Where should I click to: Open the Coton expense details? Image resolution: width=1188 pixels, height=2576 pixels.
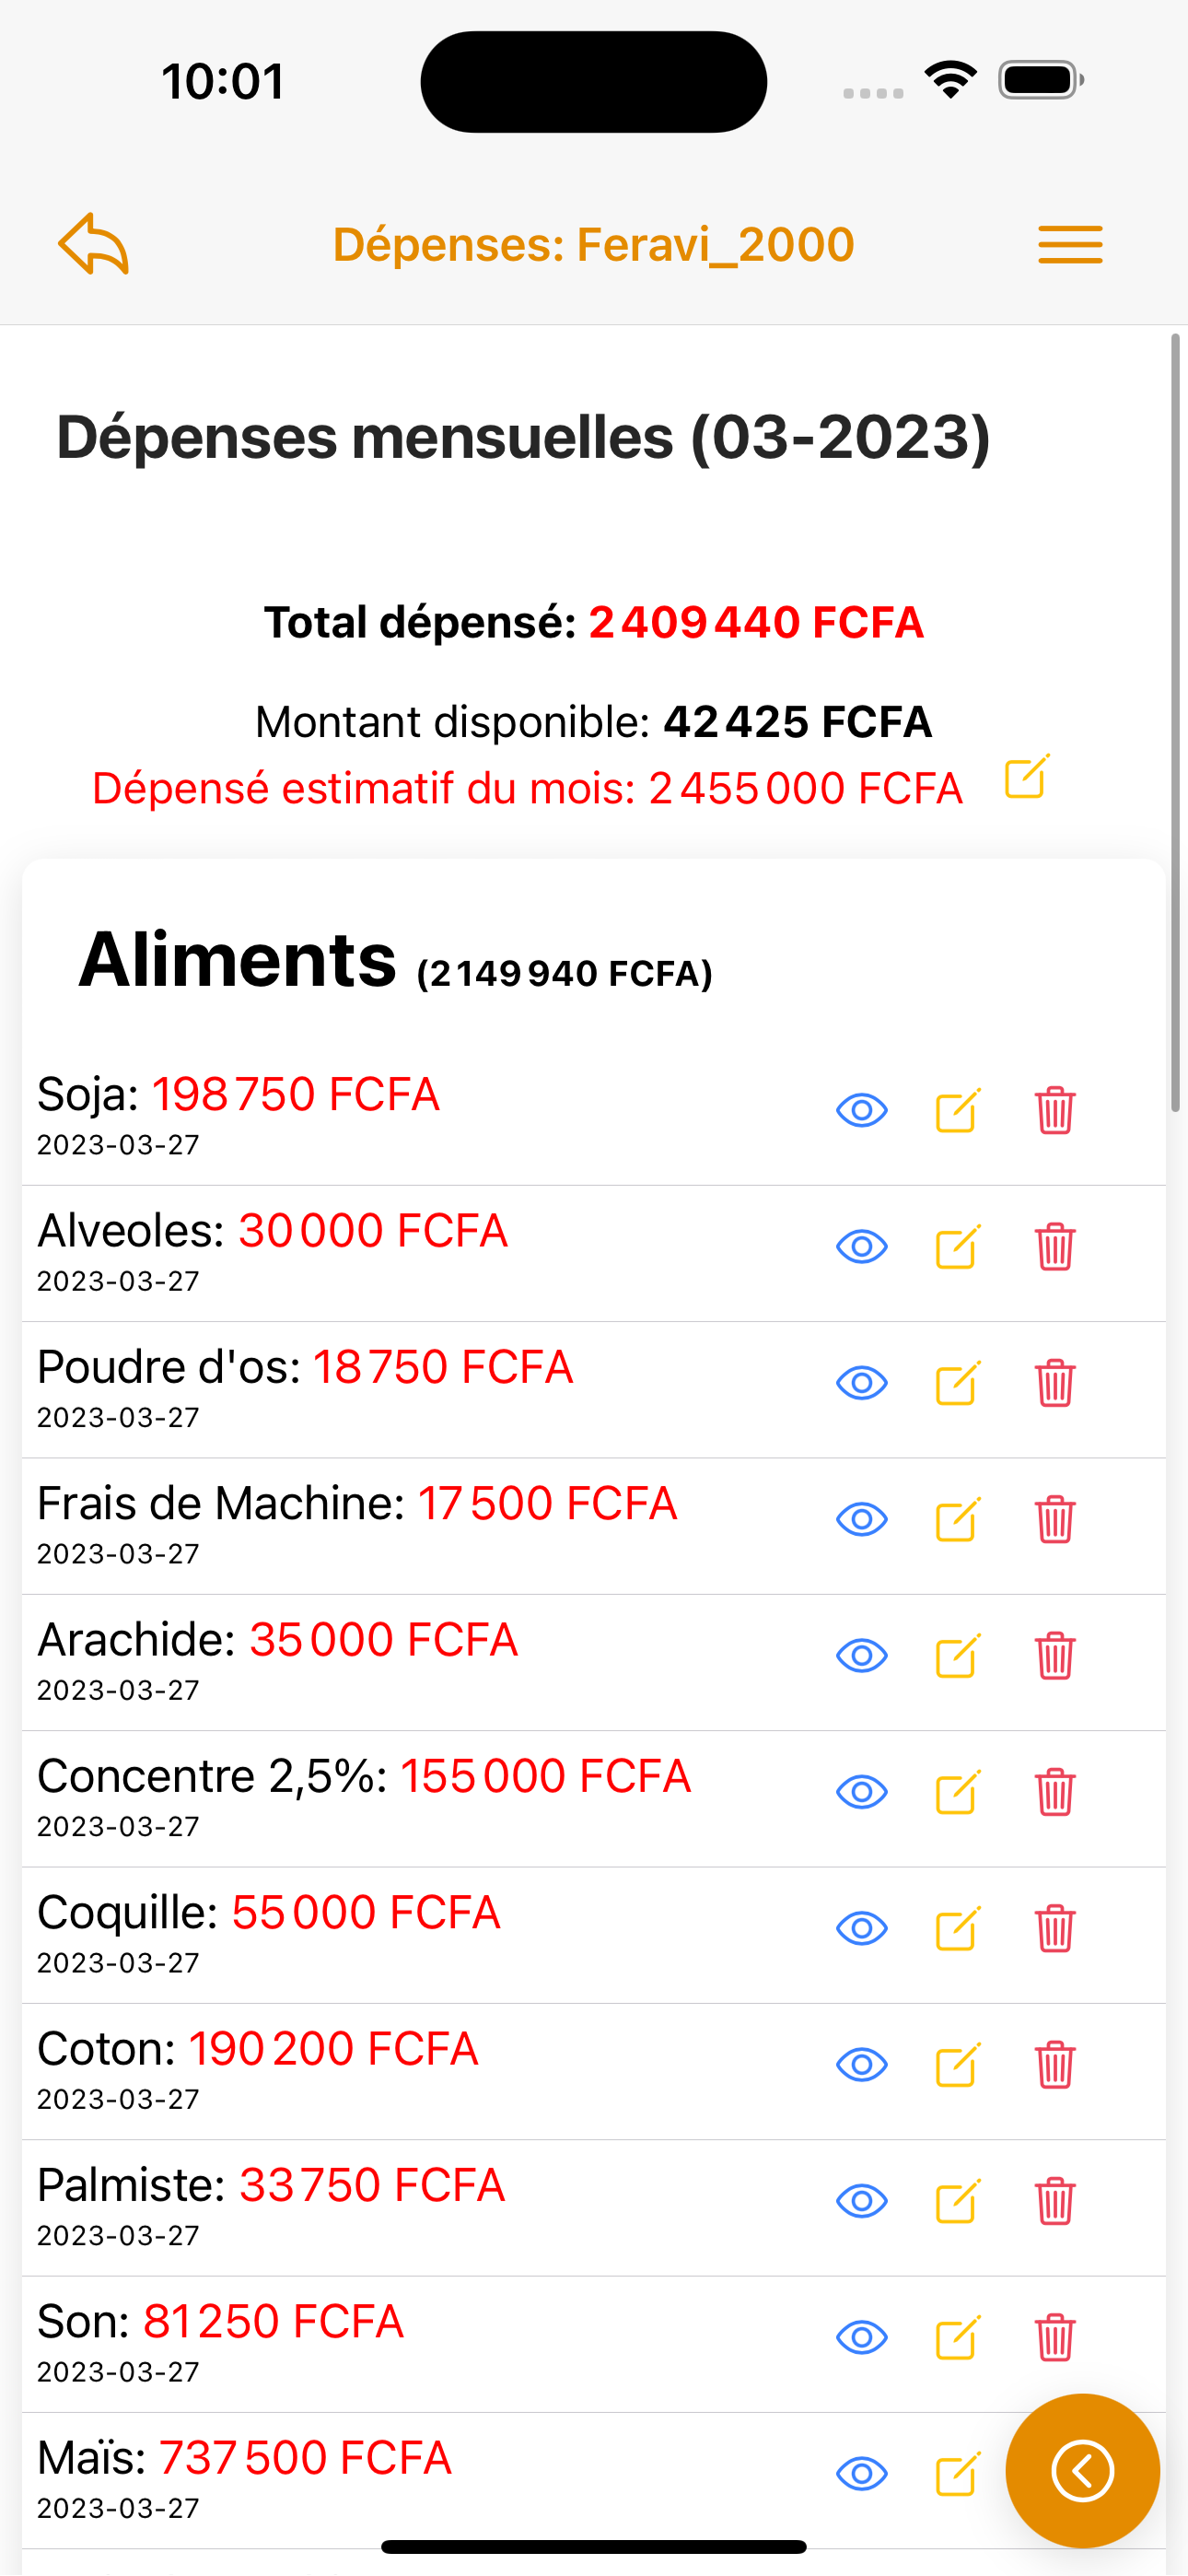click(x=861, y=2065)
